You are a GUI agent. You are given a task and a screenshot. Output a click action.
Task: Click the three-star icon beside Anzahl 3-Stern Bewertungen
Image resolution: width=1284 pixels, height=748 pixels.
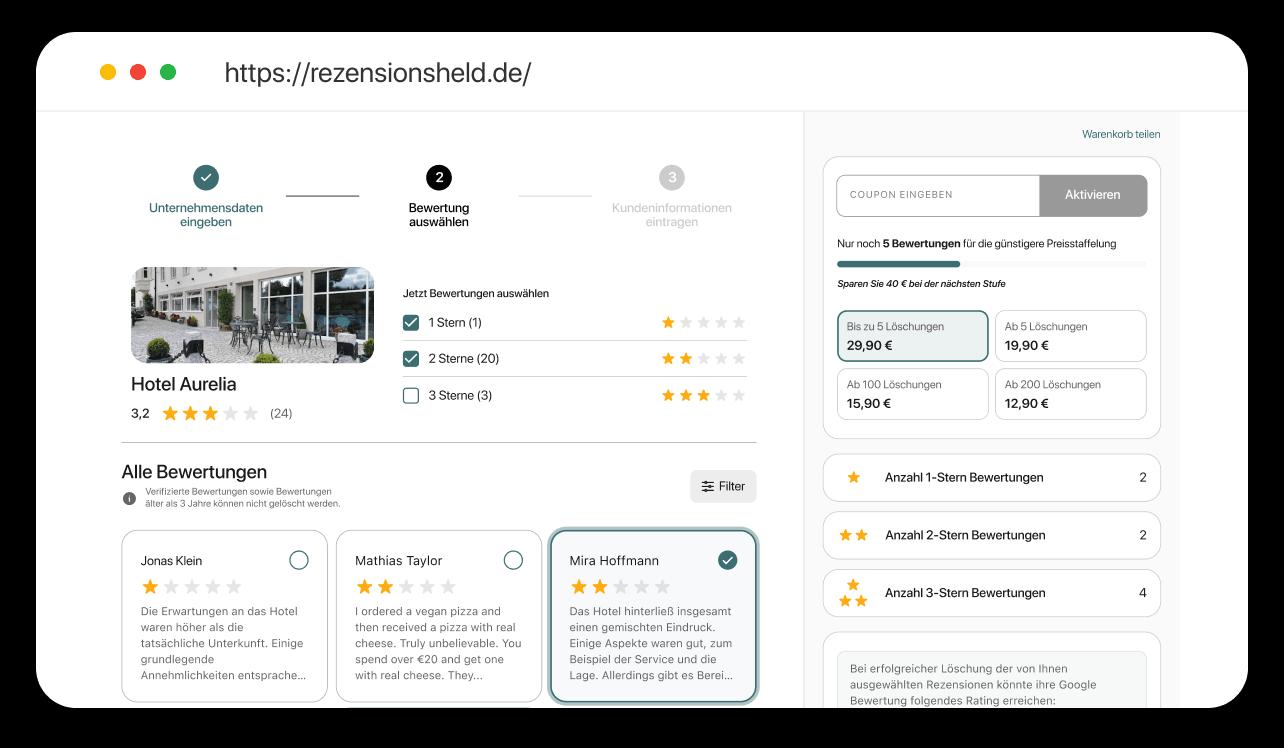coord(853,593)
